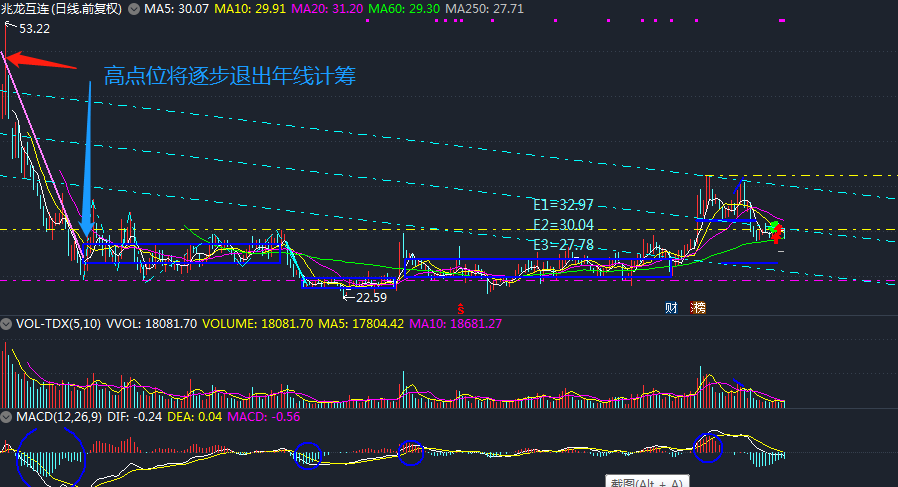Click the rightmost magenta marker at chart top

pyautogui.click(x=782, y=21)
